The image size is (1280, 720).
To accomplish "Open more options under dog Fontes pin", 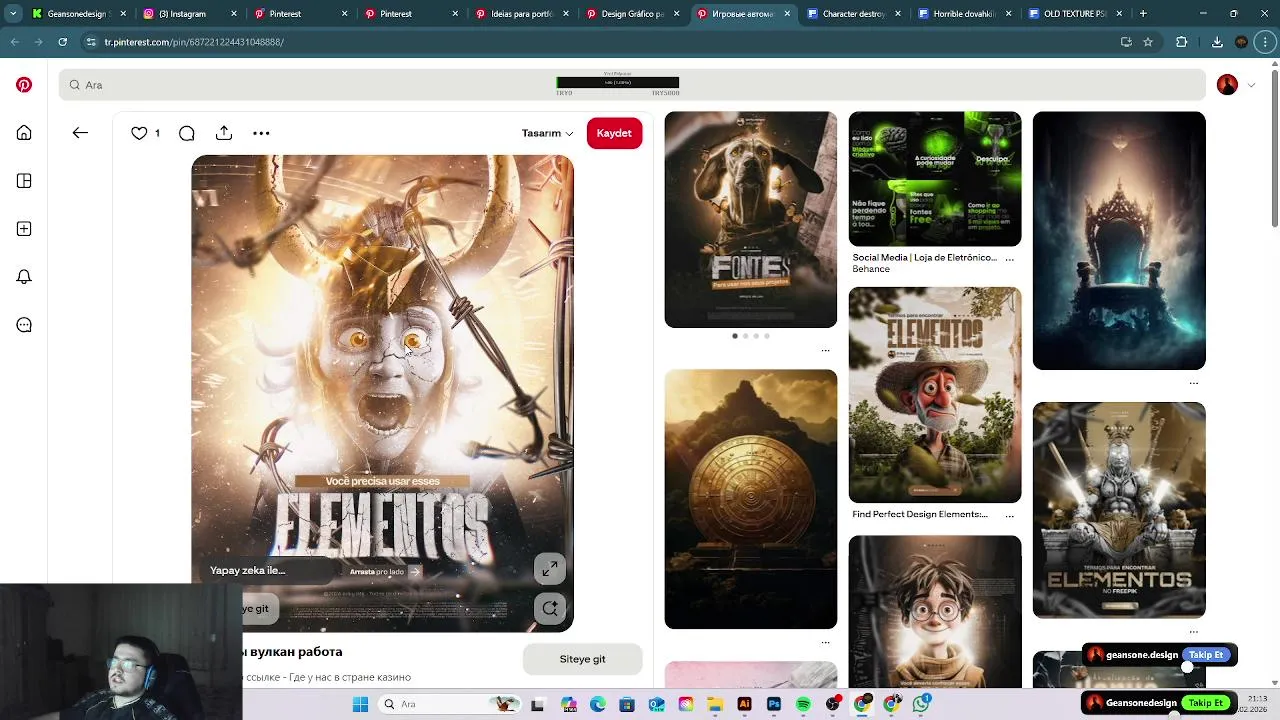I will [825, 350].
